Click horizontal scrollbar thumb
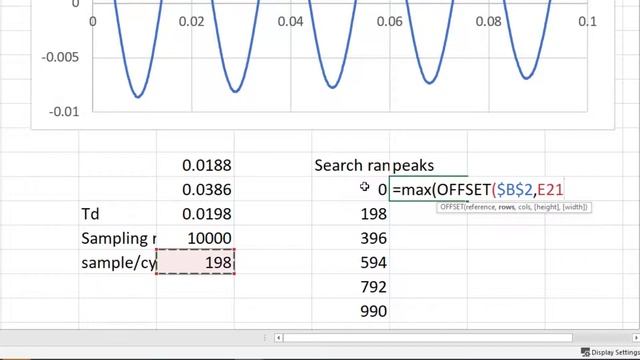The image size is (640, 360). click(428, 338)
